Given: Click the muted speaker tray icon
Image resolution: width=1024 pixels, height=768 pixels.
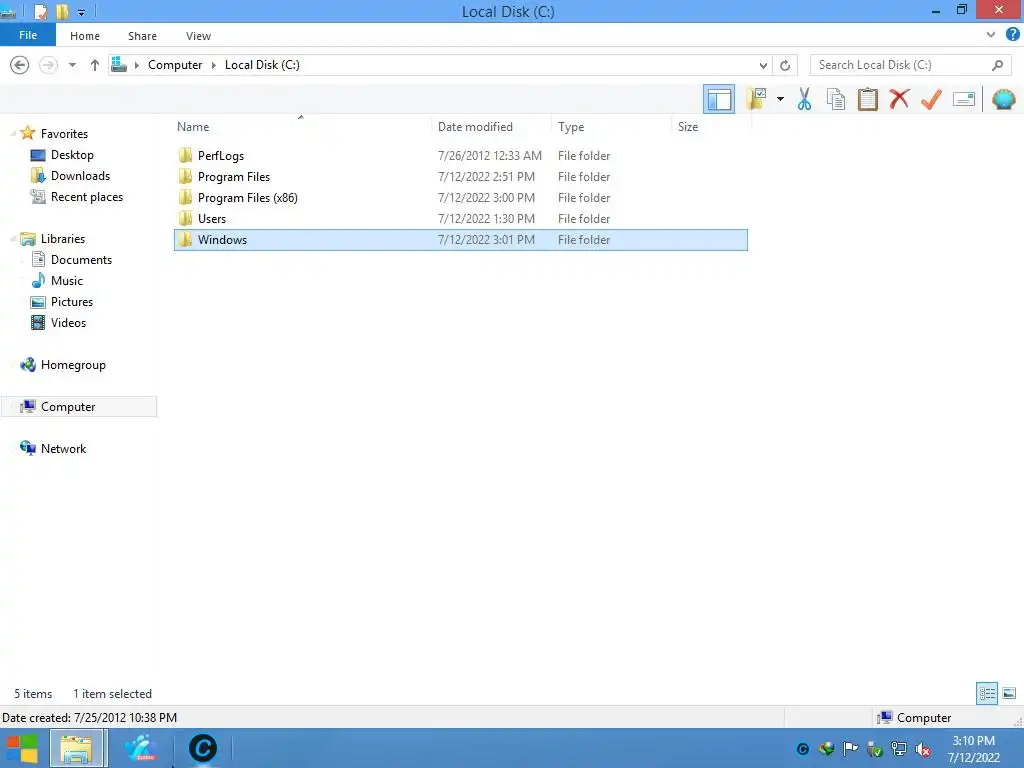Looking at the screenshot, I should [923, 749].
